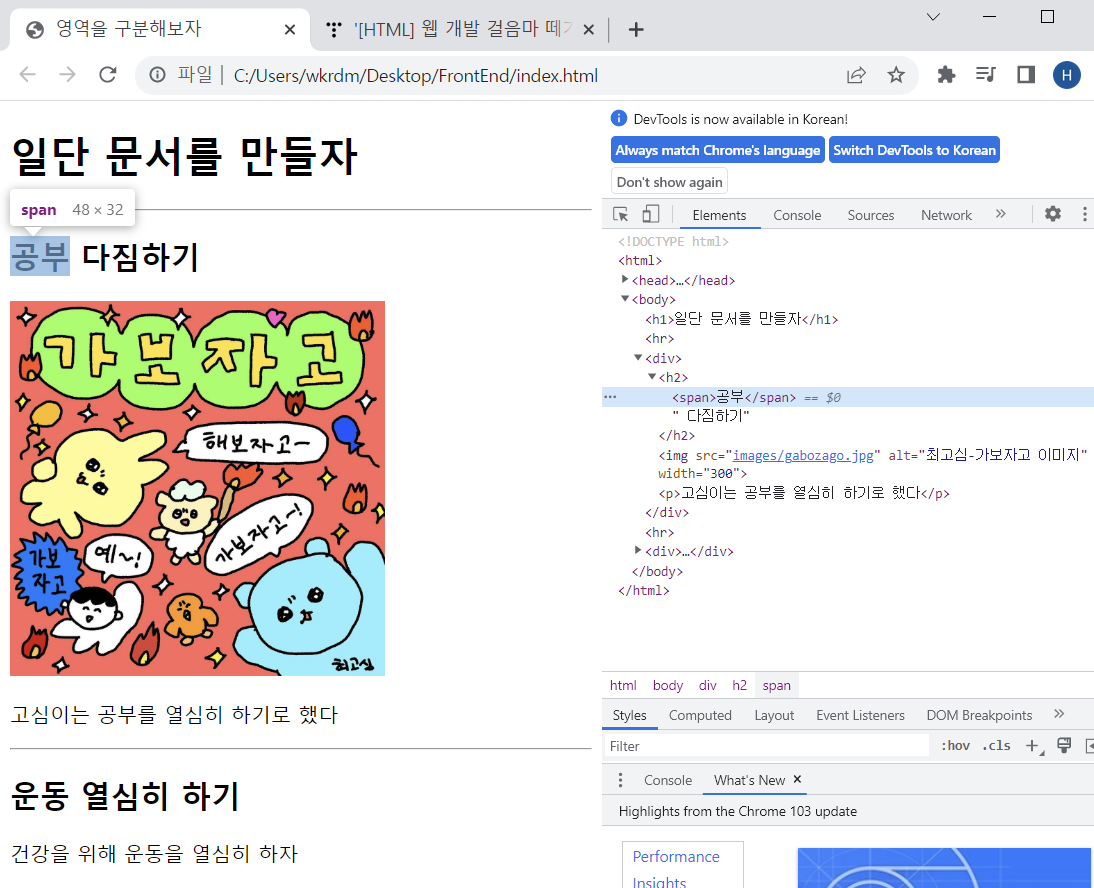Expand the collapsed second div node
This screenshot has height=888, width=1094.
[x=638, y=550]
